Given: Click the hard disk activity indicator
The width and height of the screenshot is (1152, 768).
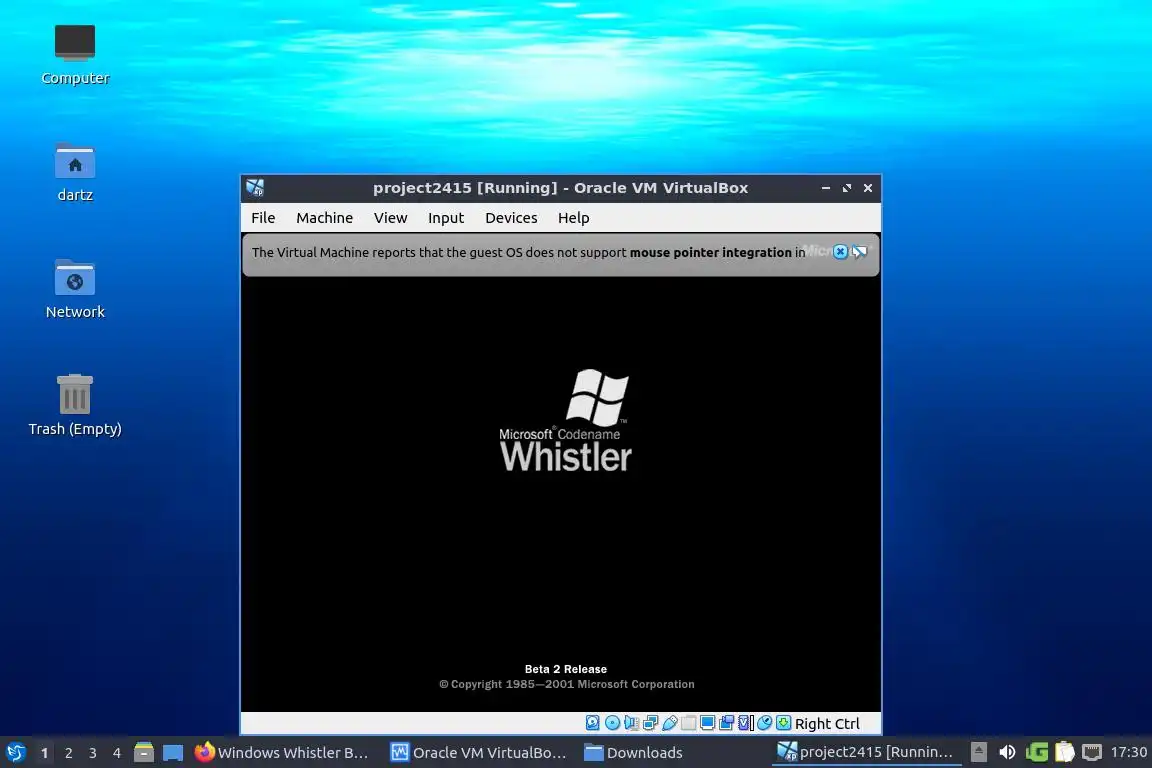Looking at the screenshot, I should 593,723.
